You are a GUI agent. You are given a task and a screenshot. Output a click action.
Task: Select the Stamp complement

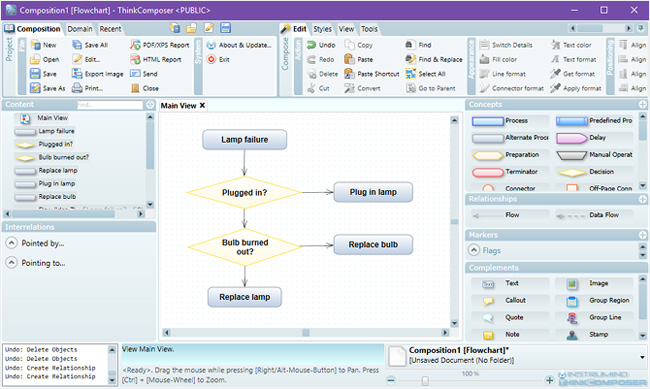pos(594,334)
